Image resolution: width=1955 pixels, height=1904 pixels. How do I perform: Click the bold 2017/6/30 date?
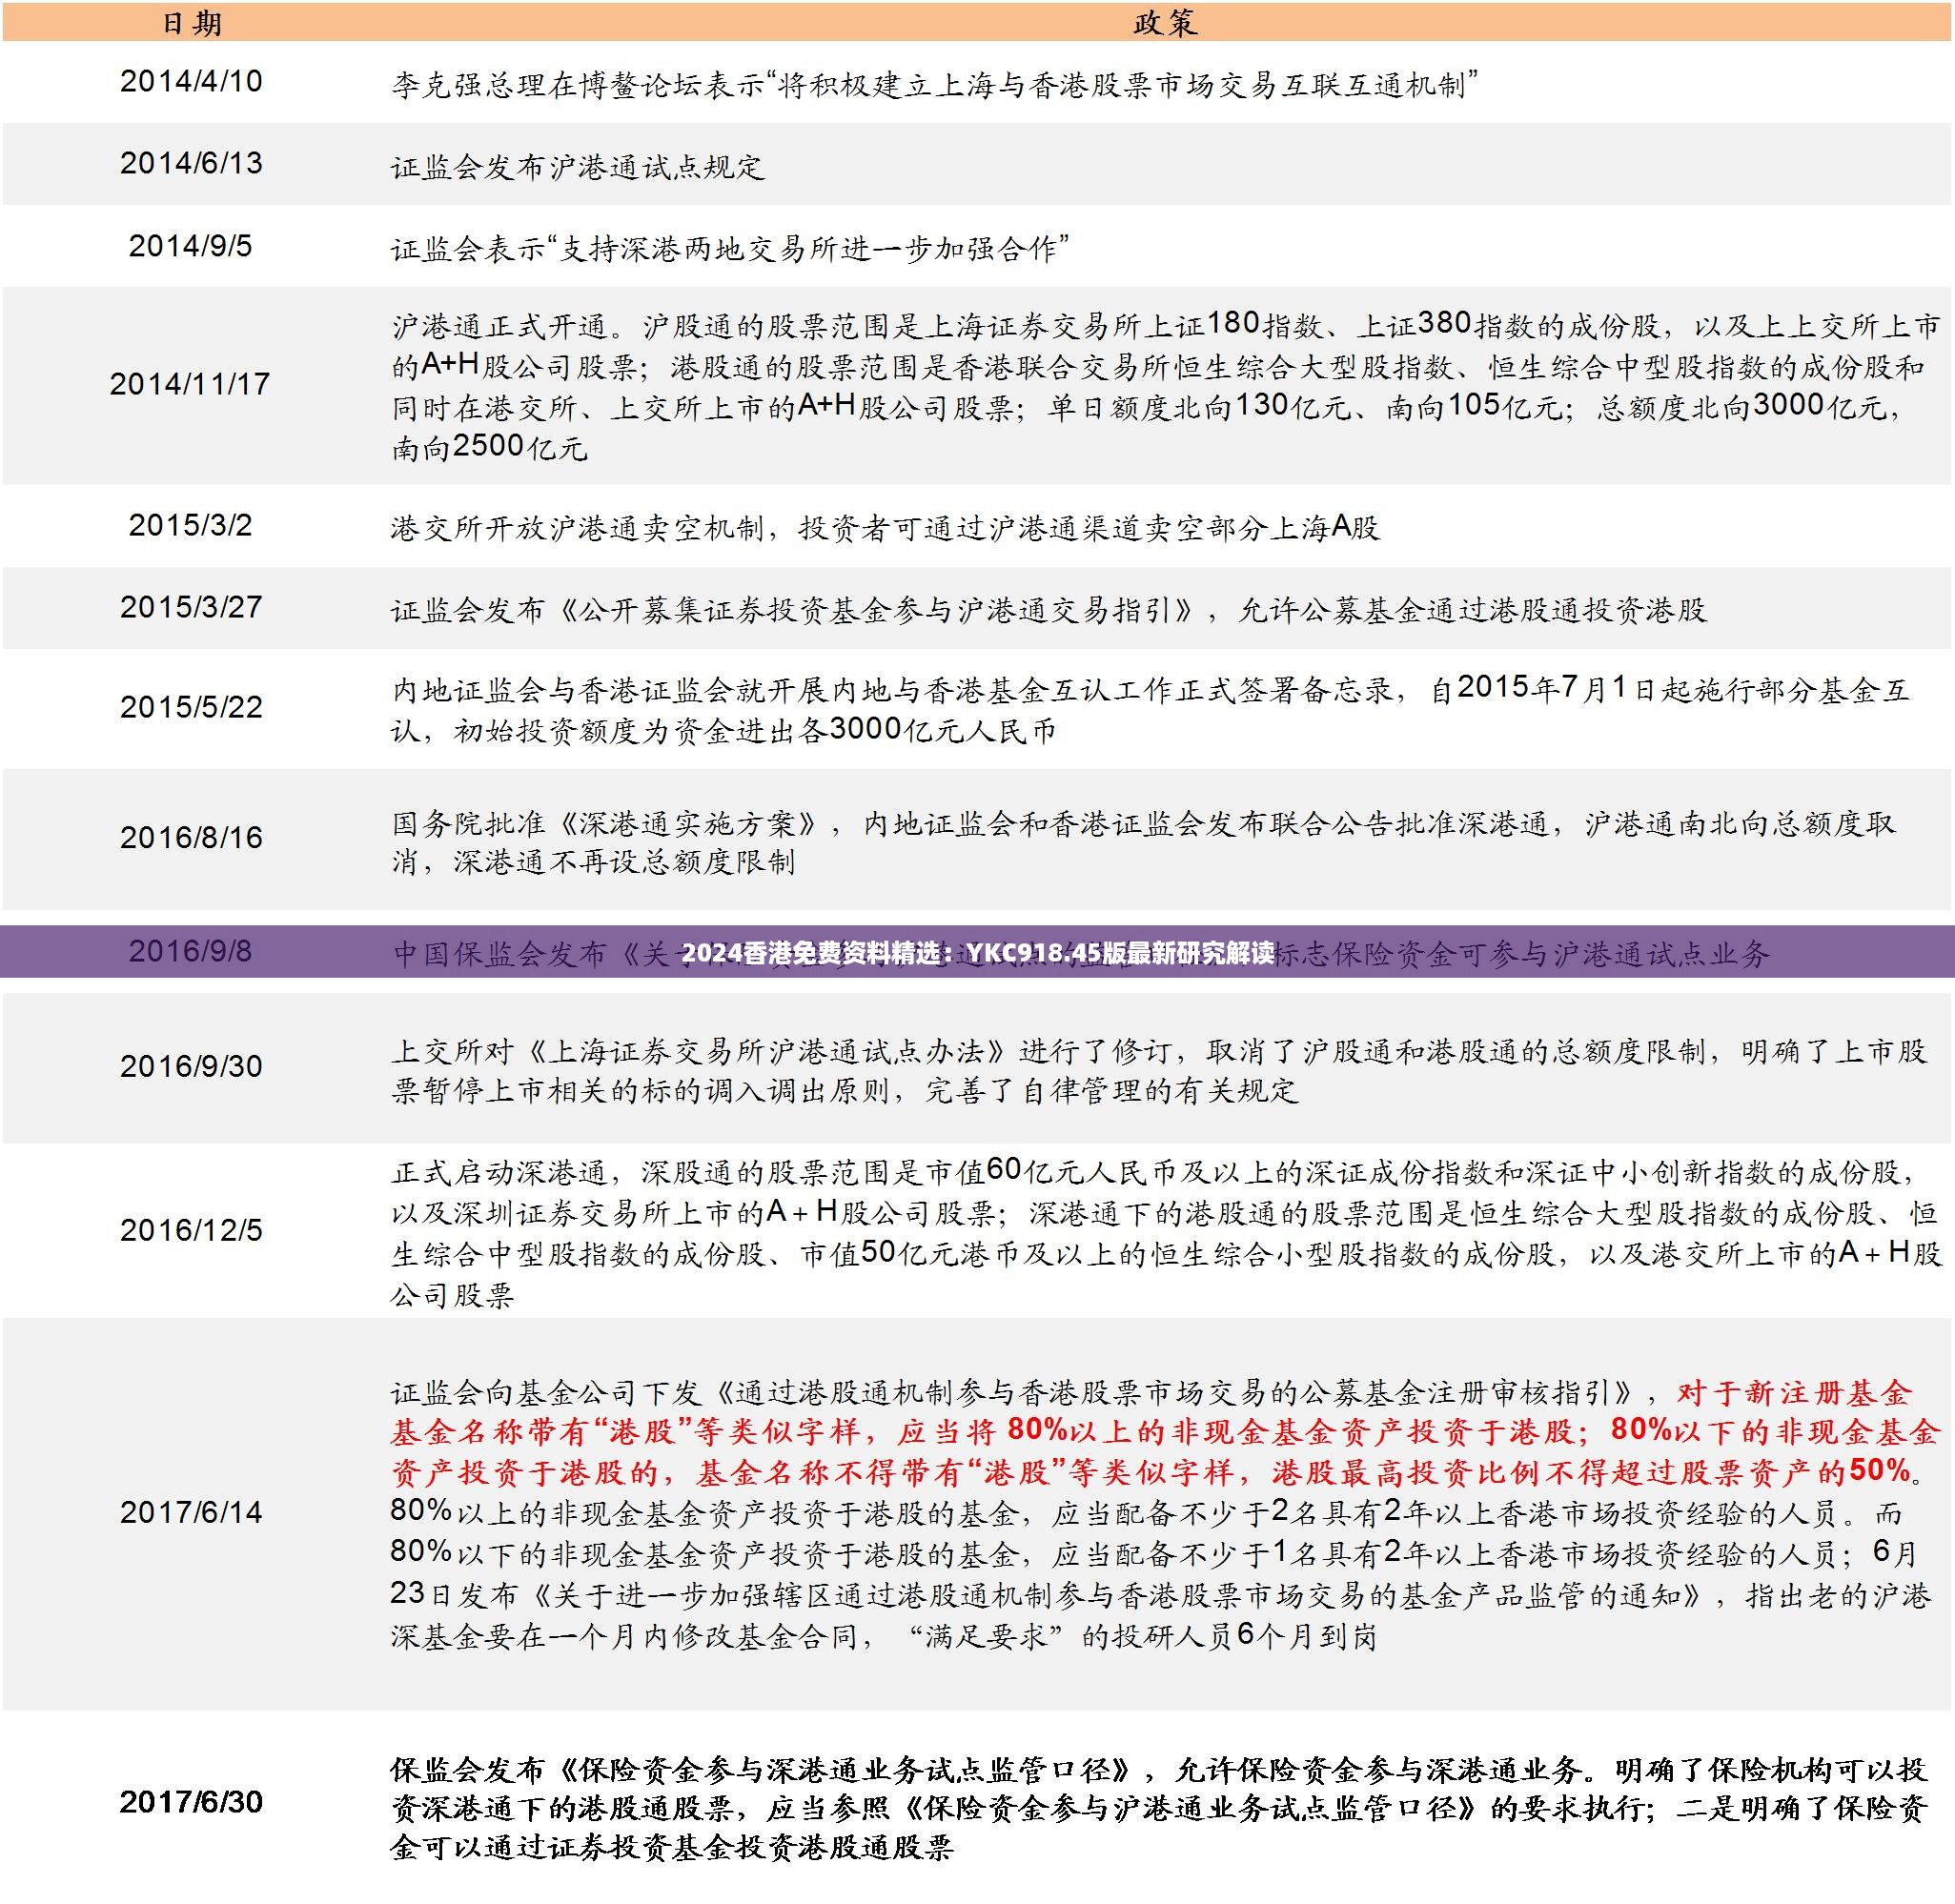point(191,1802)
